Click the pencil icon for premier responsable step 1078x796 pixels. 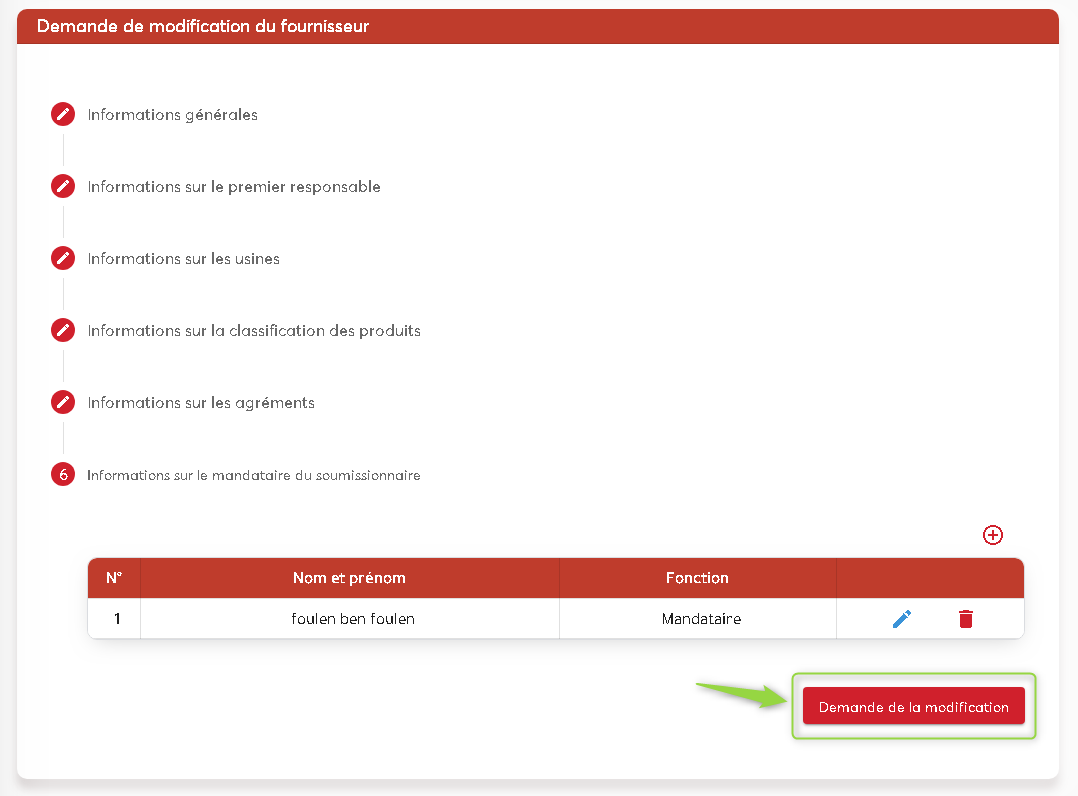(63, 186)
